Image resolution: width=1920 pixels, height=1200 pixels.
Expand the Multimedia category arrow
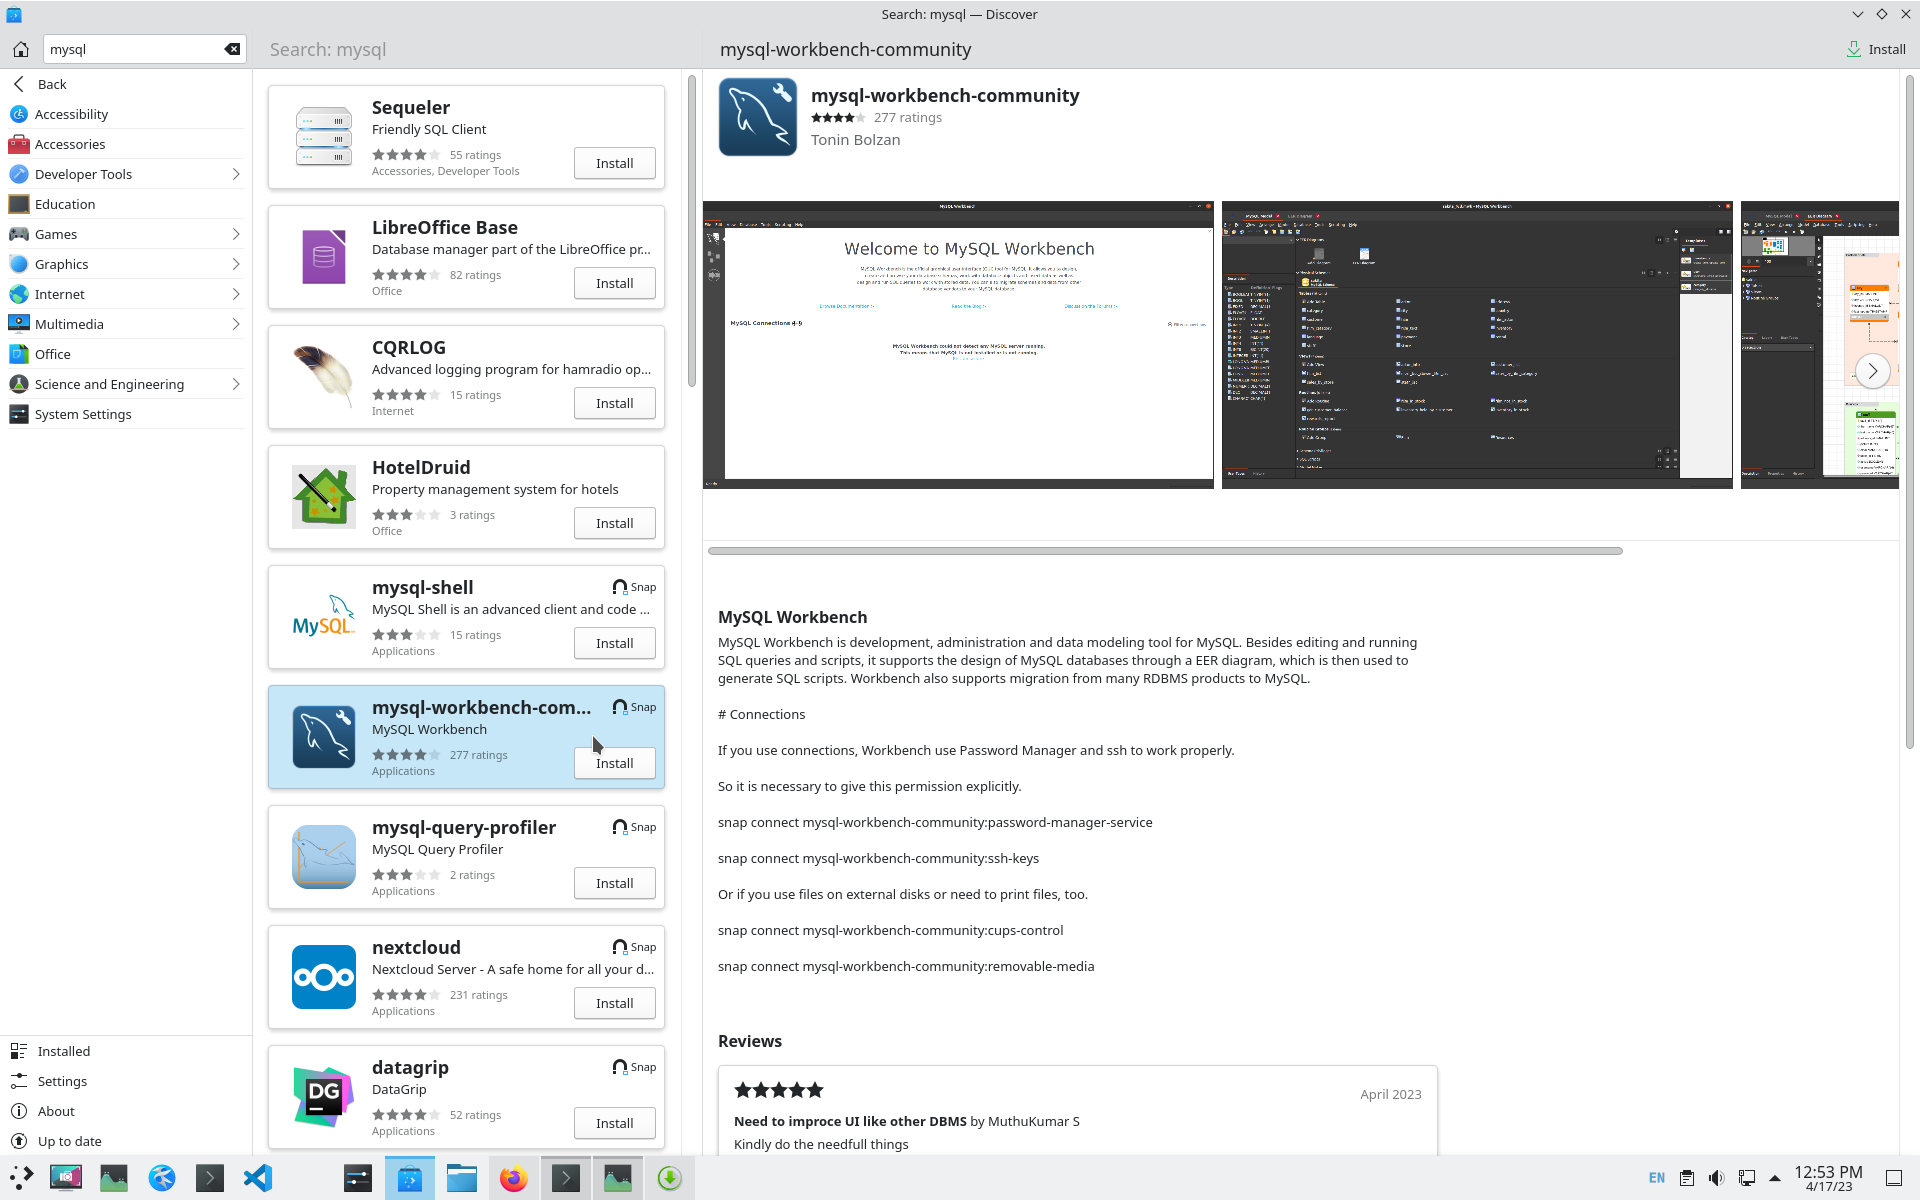236,324
